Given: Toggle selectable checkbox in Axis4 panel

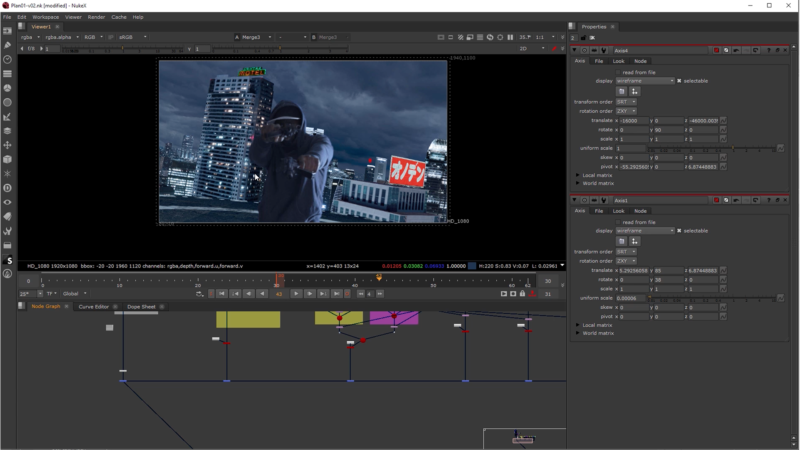Looking at the screenshot, I should (x=679, y=81).
